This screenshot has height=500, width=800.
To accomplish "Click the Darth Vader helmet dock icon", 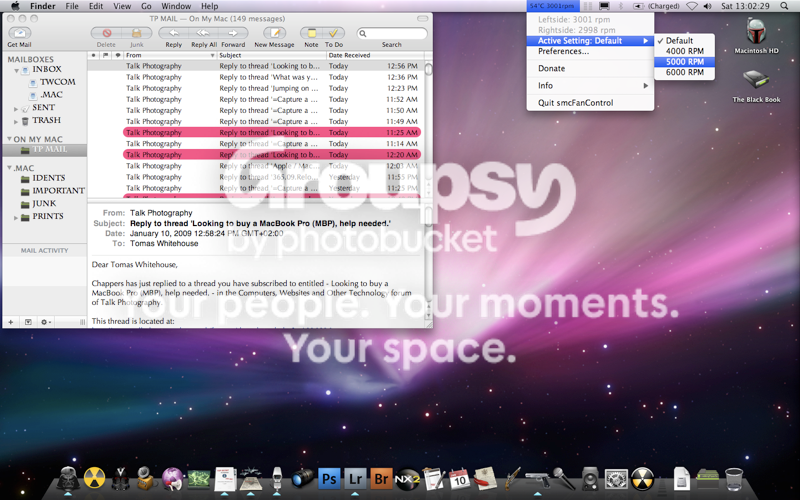I will 68,479.
